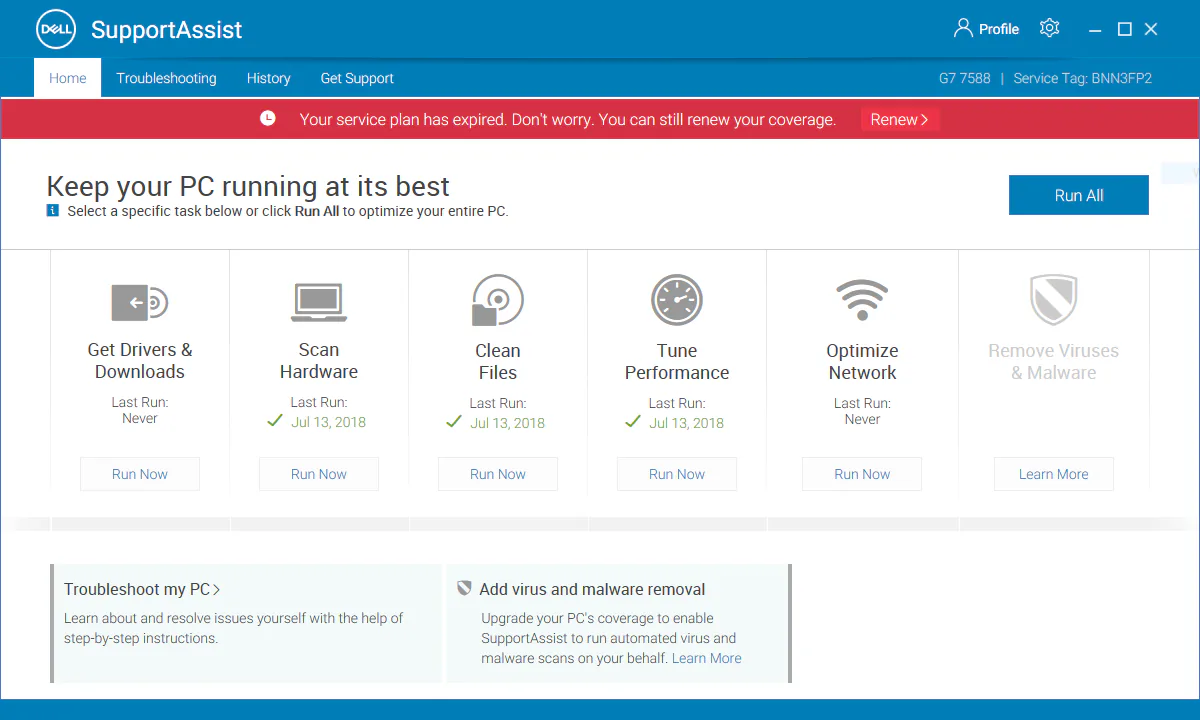Click the Remove Viruses & Malware title

click(1053, 361)
